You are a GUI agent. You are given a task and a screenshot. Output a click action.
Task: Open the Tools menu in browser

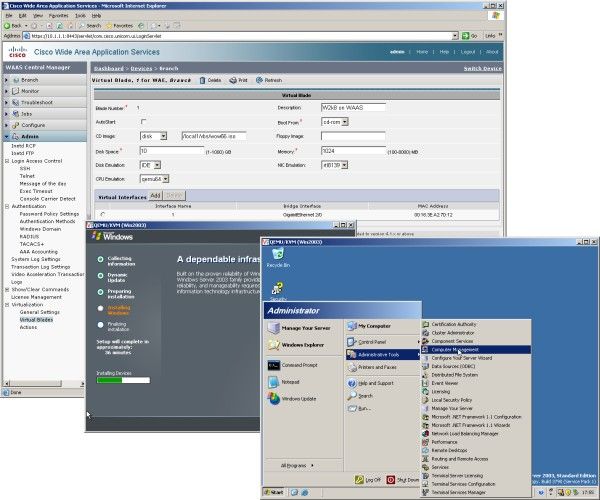pyautogui.click(x=80, y=16)
